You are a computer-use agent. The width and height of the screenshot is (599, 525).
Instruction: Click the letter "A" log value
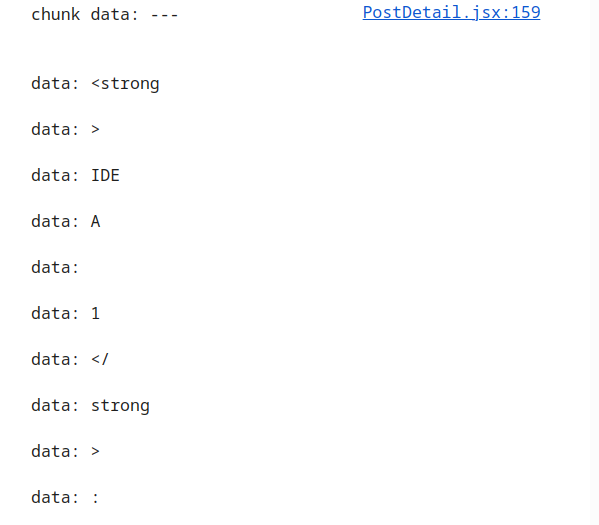click(x=95, y=222)
